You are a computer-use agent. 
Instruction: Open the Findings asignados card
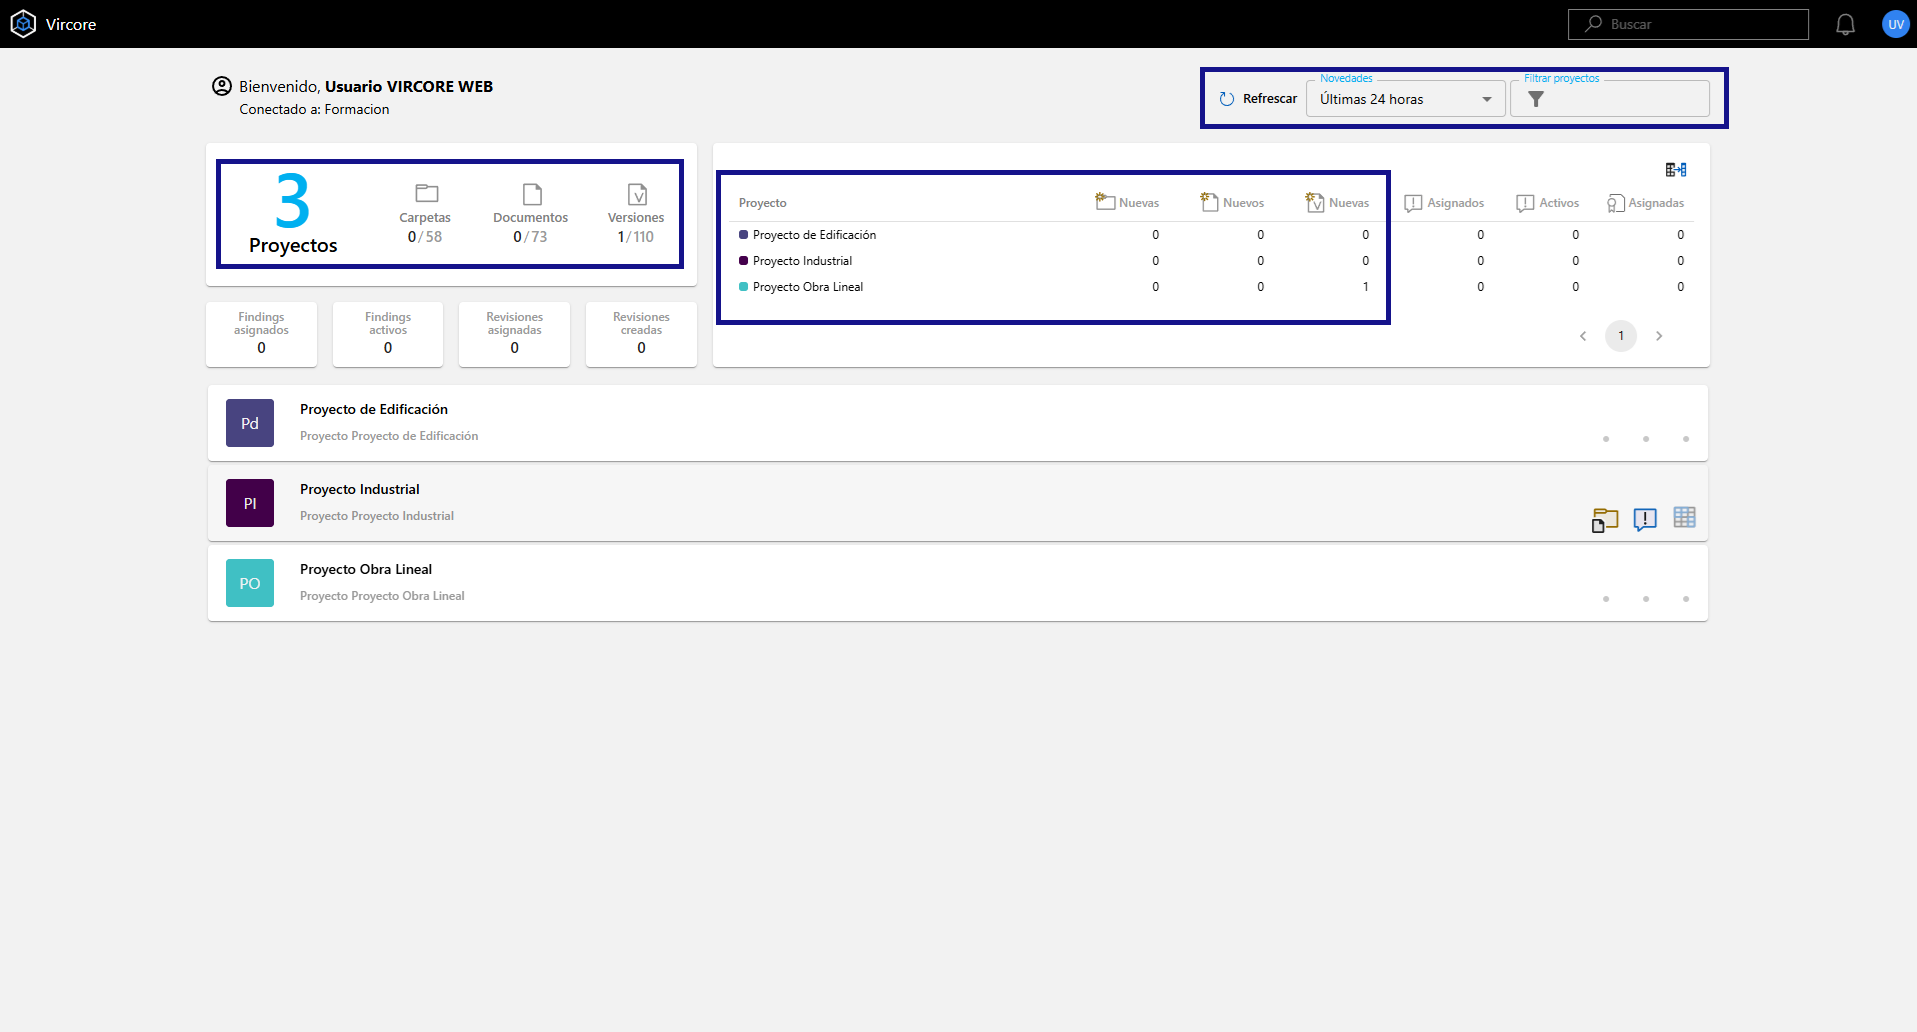260,334
